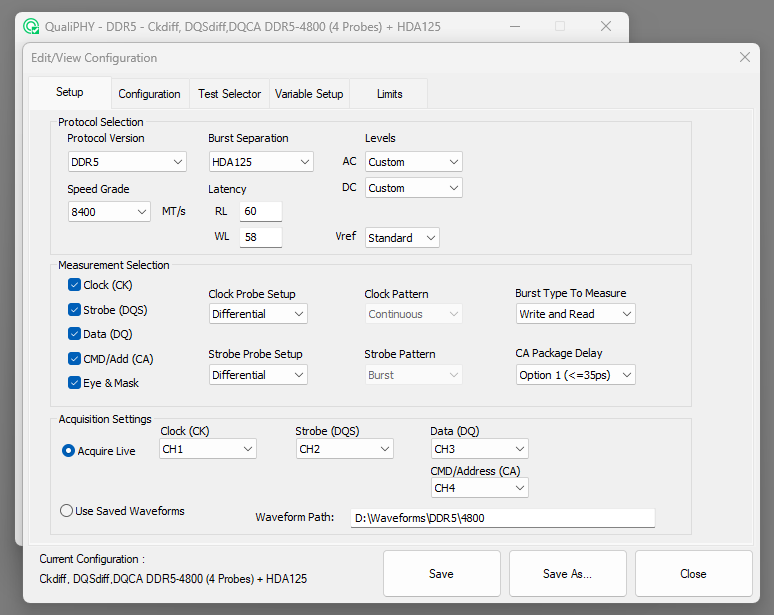Click the Close button

pyautogui.click(x=694, y=574)
